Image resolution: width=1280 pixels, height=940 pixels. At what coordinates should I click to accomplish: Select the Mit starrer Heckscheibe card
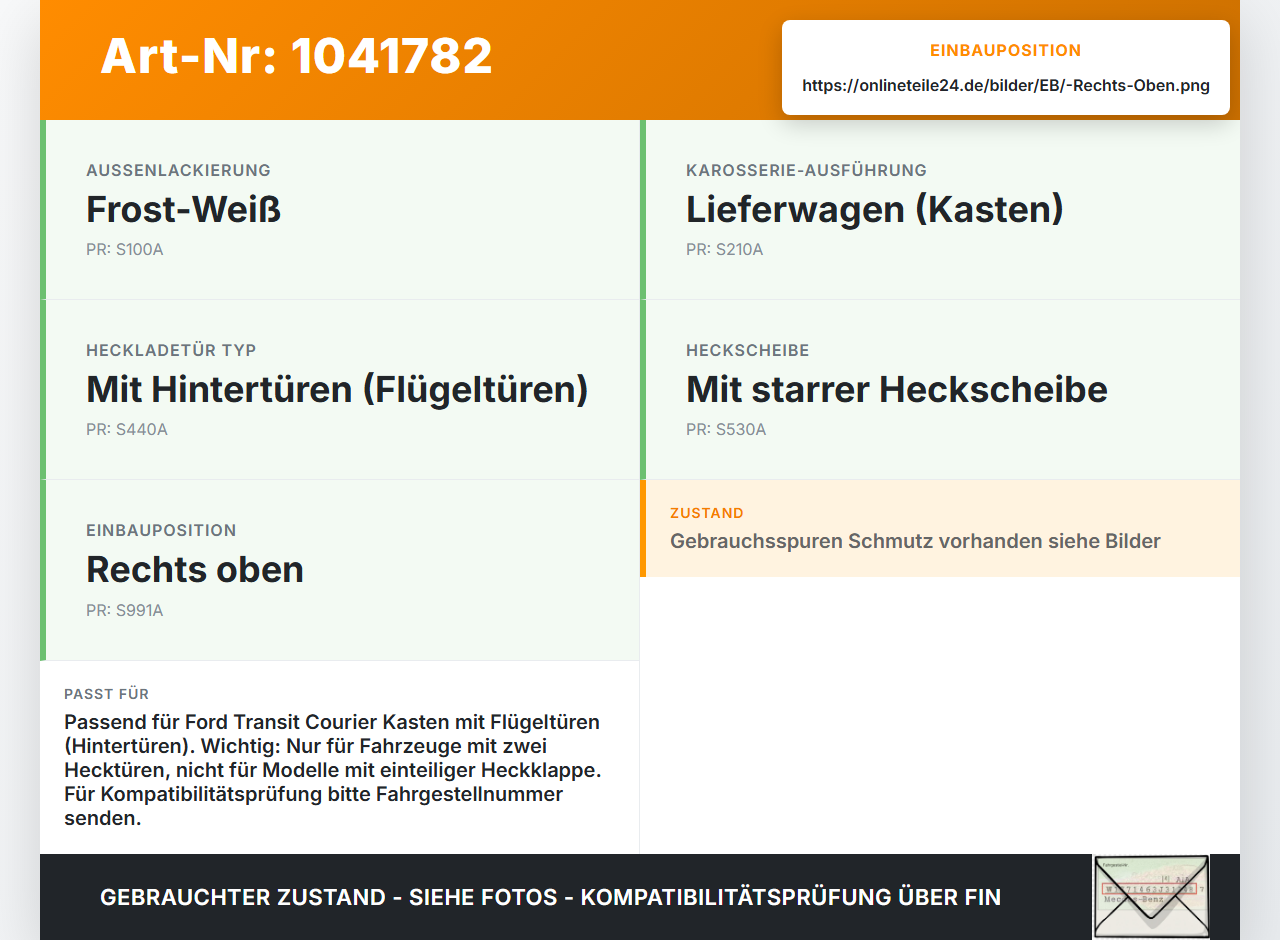(940, 390)
